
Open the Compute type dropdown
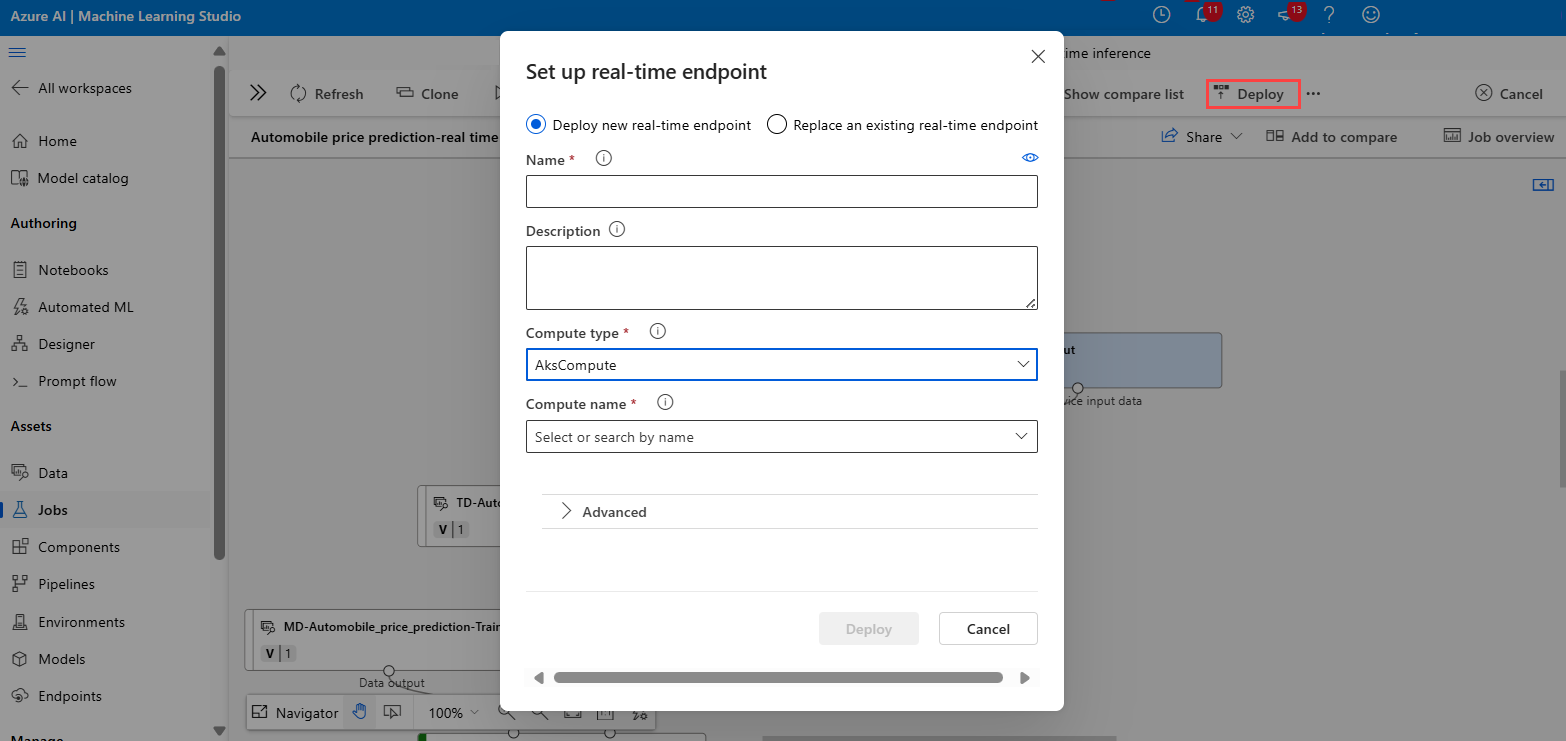[781, 365]
